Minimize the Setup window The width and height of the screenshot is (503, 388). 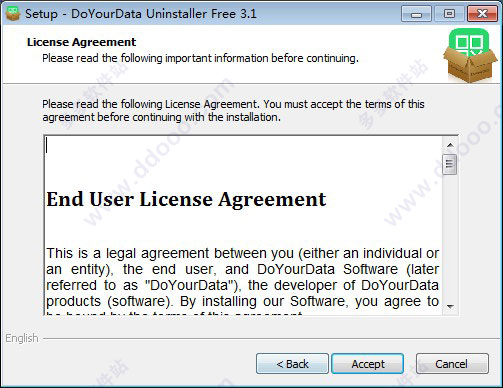416,14
